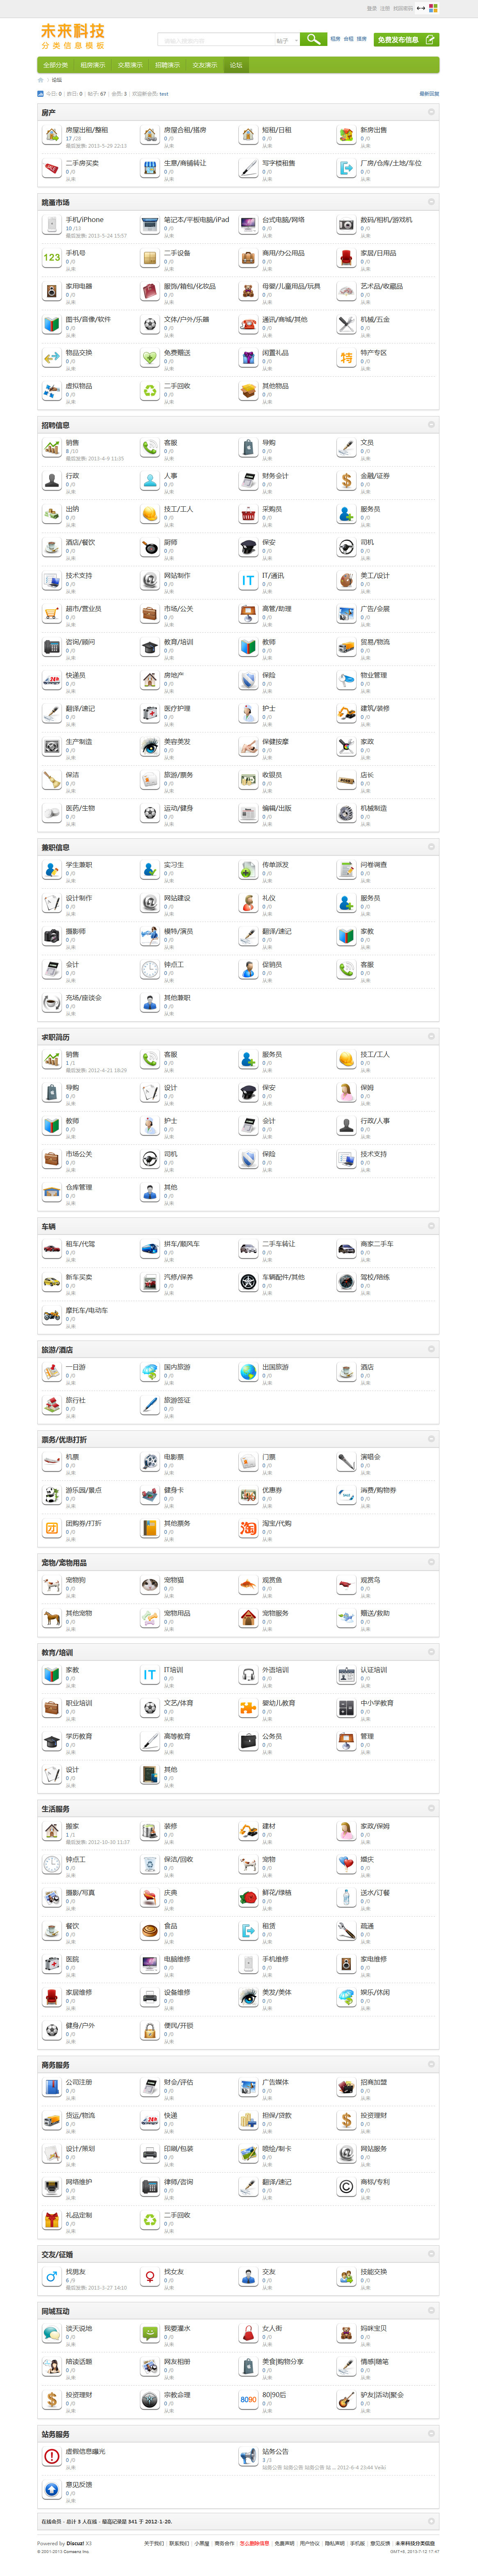This screenshot has height=2576, width=478.
Task: Open the 最新回复 link
Action: pyautogui.click(x=429, y=94)
